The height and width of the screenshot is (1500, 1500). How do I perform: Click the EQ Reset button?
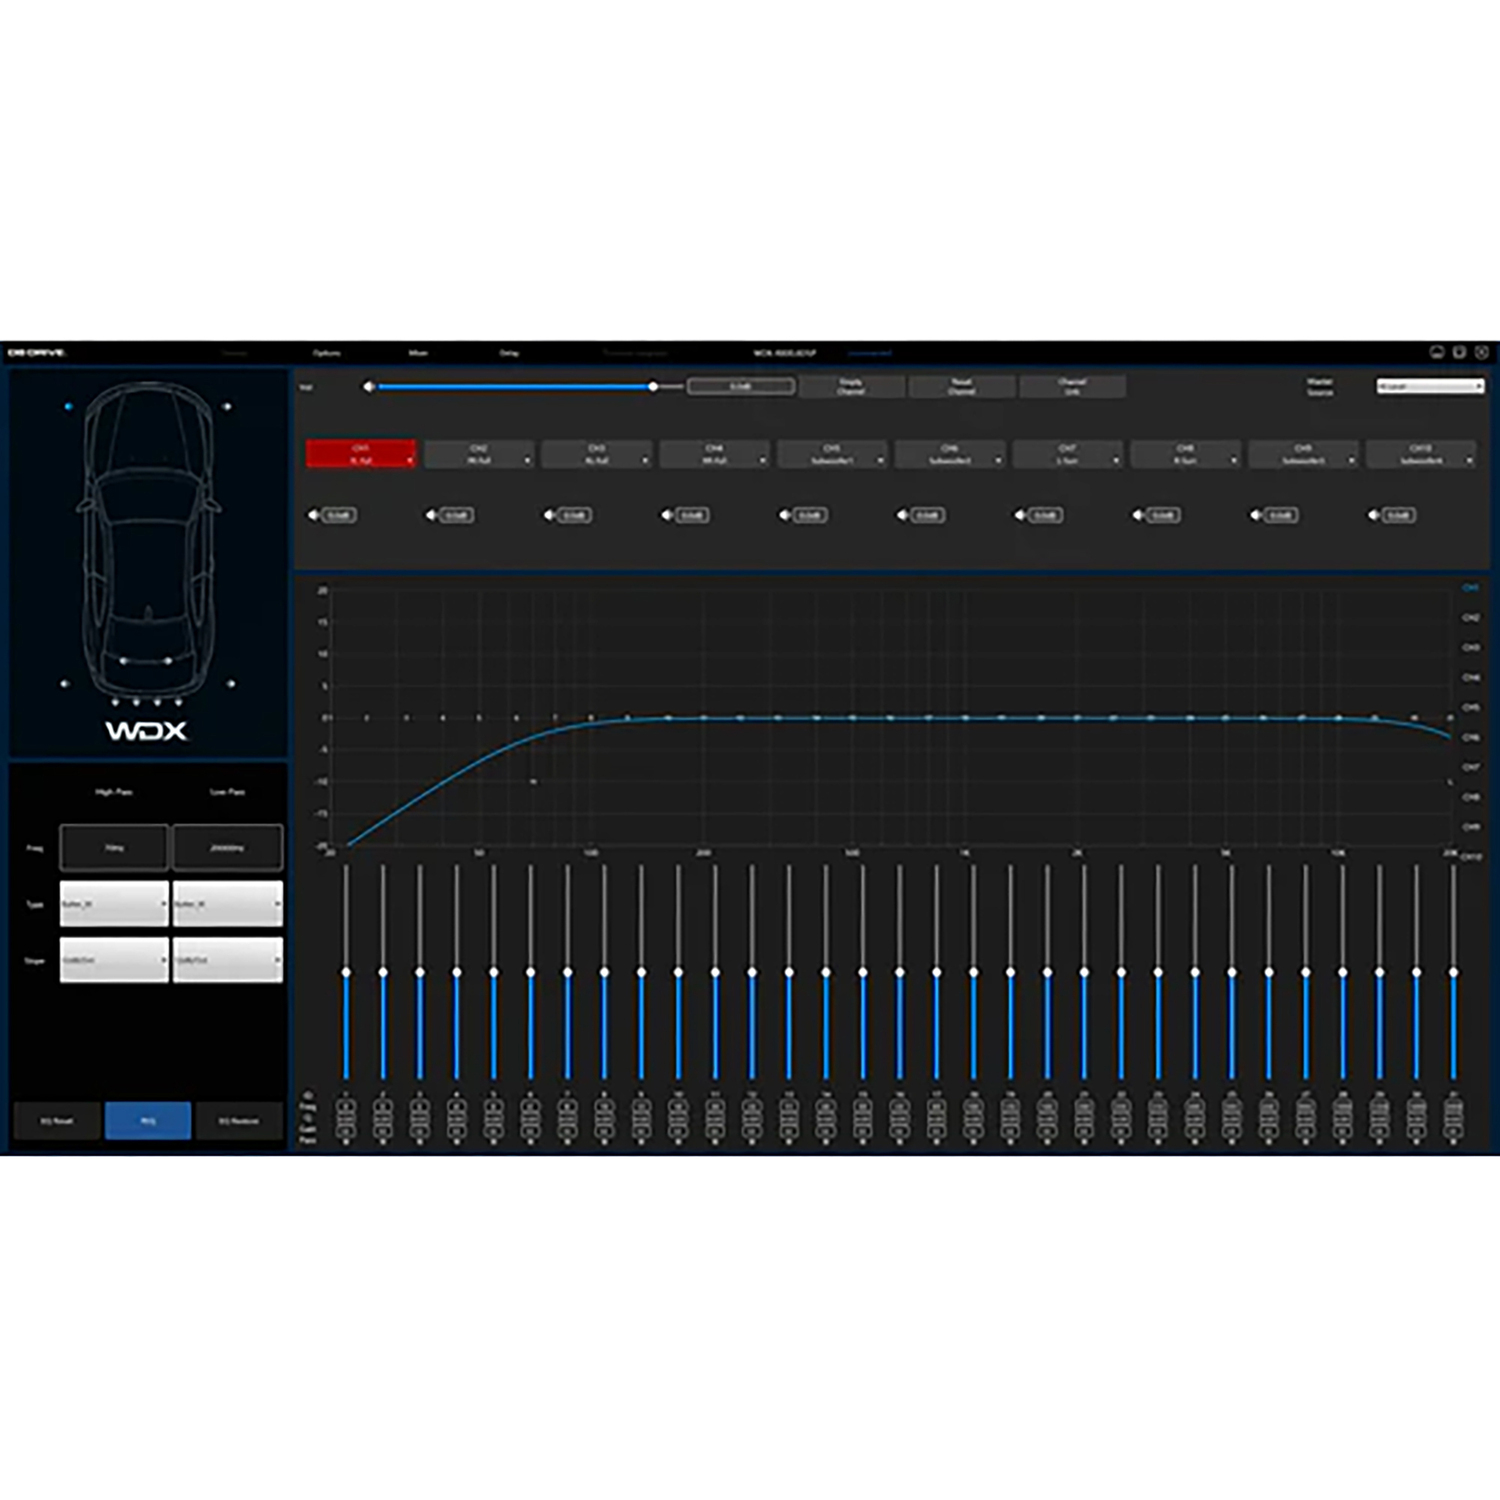point(57,1121)
